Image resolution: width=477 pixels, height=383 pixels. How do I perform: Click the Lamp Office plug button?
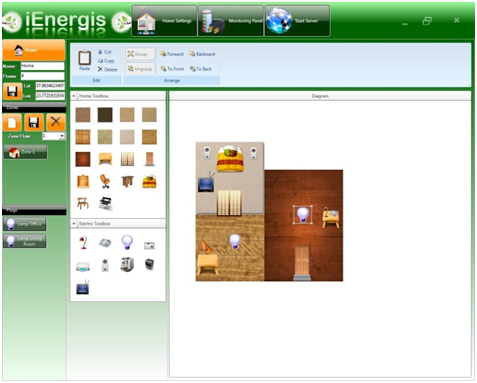pyautogui.click(x=25, y=224)
